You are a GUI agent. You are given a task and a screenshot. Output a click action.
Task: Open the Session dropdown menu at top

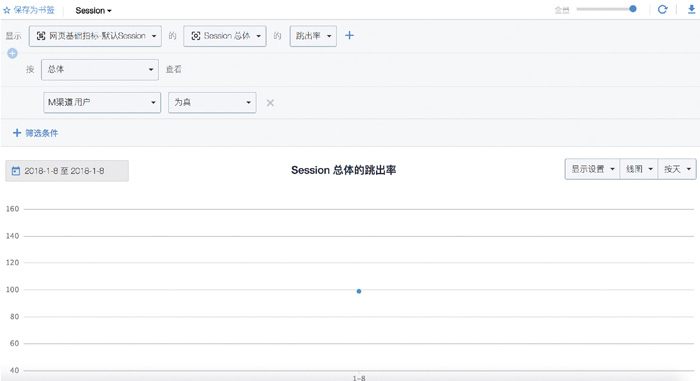click(93, 10)
